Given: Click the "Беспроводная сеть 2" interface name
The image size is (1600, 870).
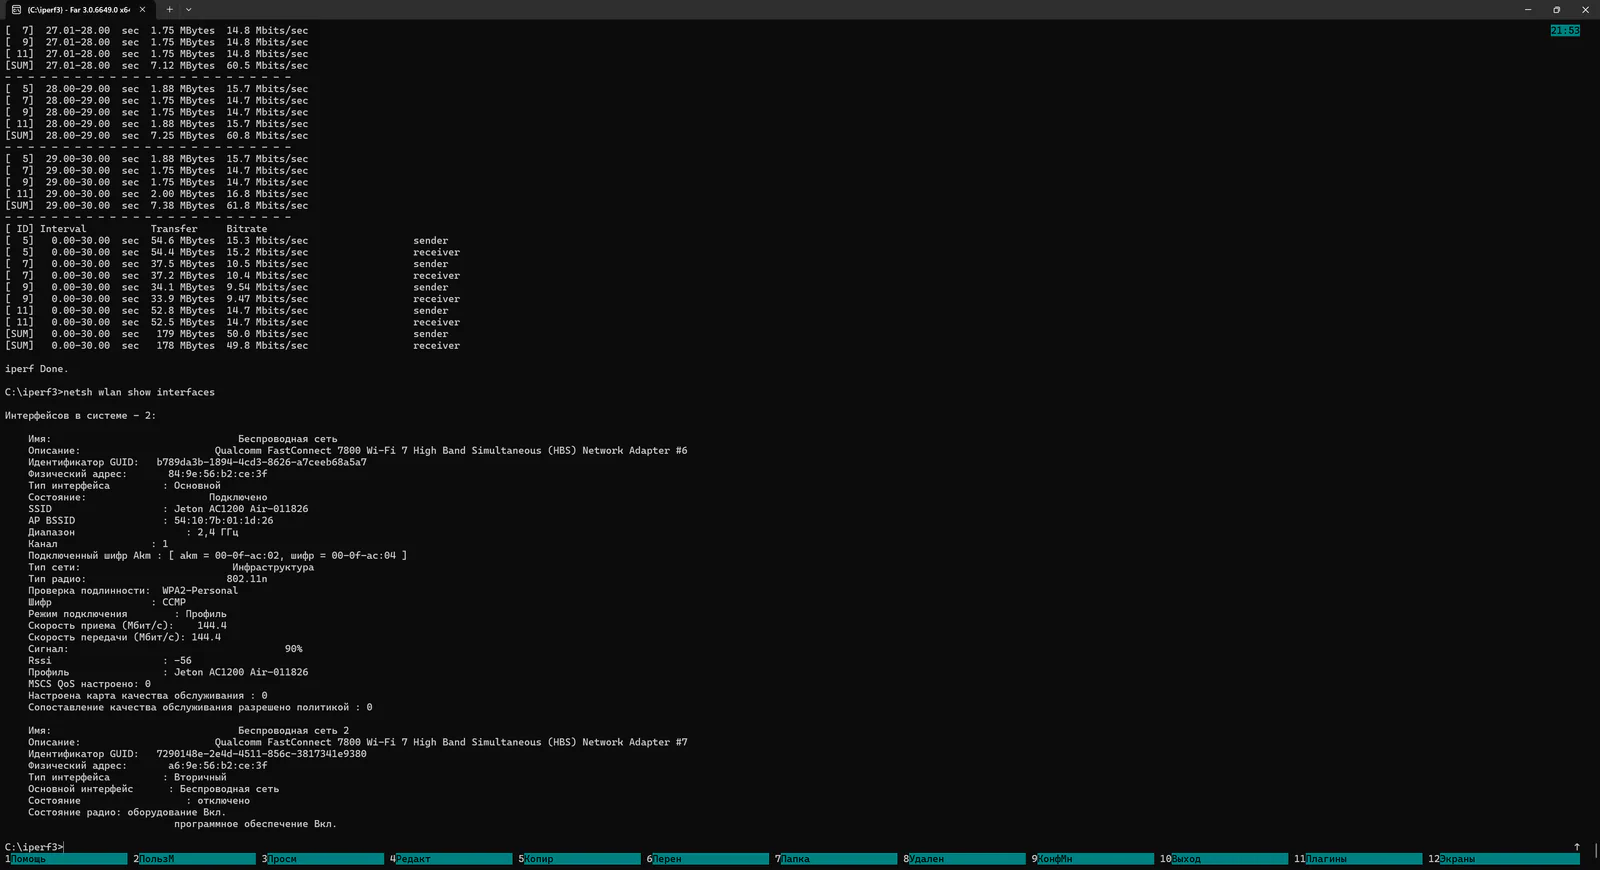Looking at the screenshot, I should 293,731.
